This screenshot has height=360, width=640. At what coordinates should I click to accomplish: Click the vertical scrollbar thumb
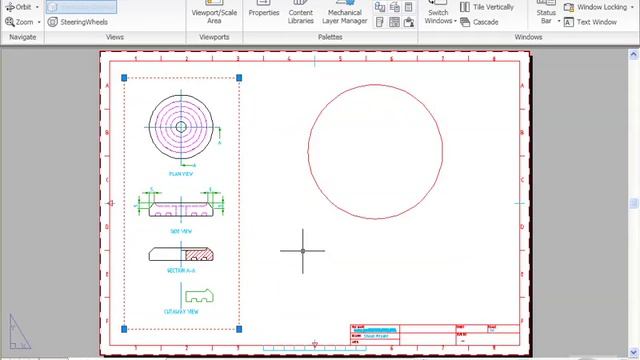pyautogui.click(x=633, y=203)
